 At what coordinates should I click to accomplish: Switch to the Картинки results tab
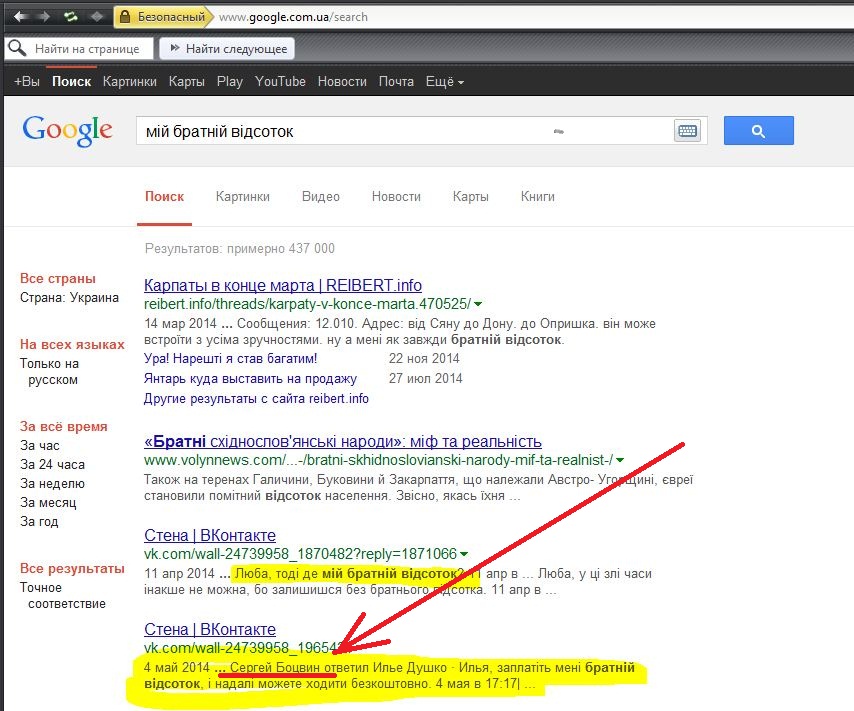[242, 197]
